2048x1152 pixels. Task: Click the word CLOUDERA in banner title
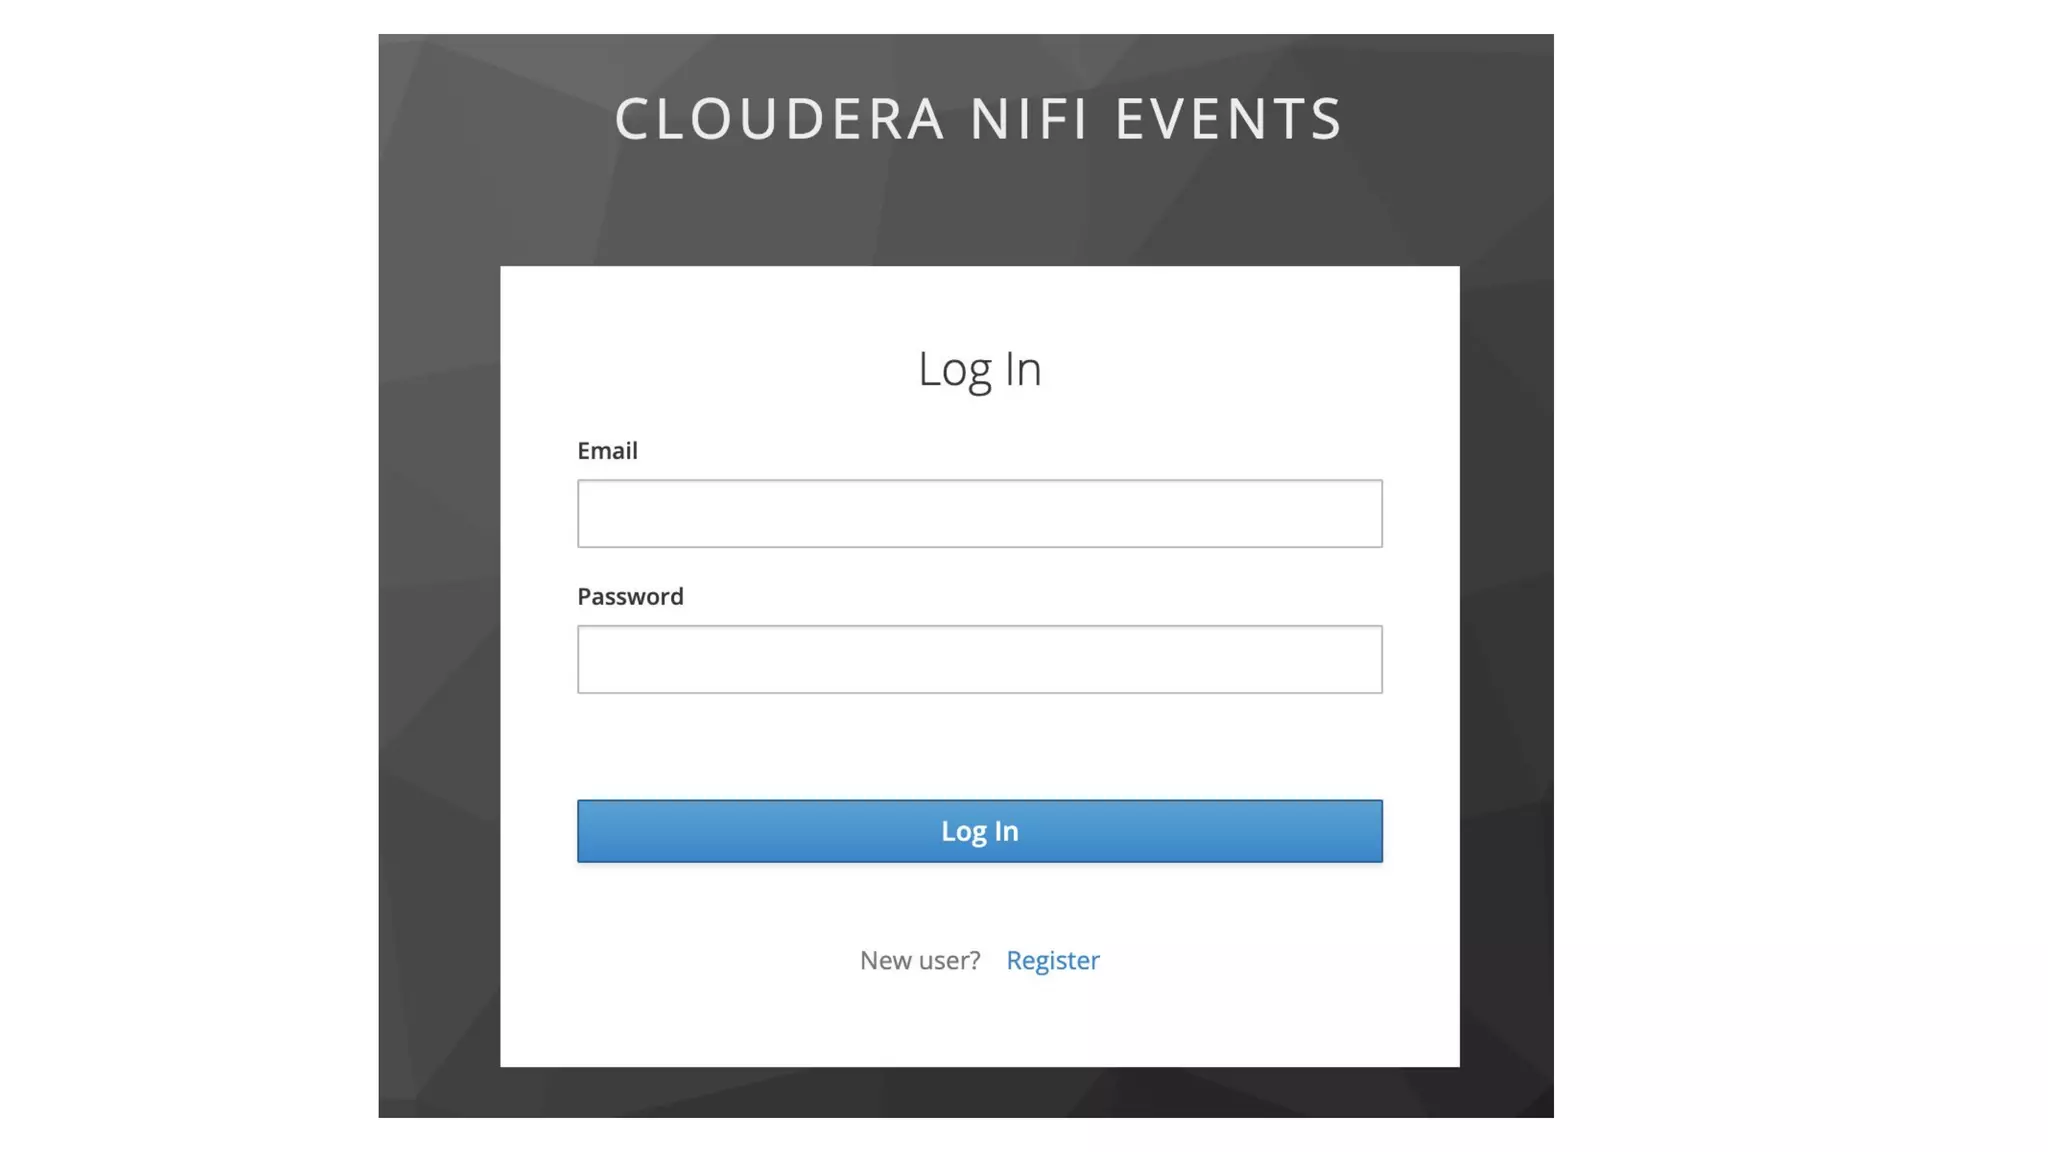[779, 119]
